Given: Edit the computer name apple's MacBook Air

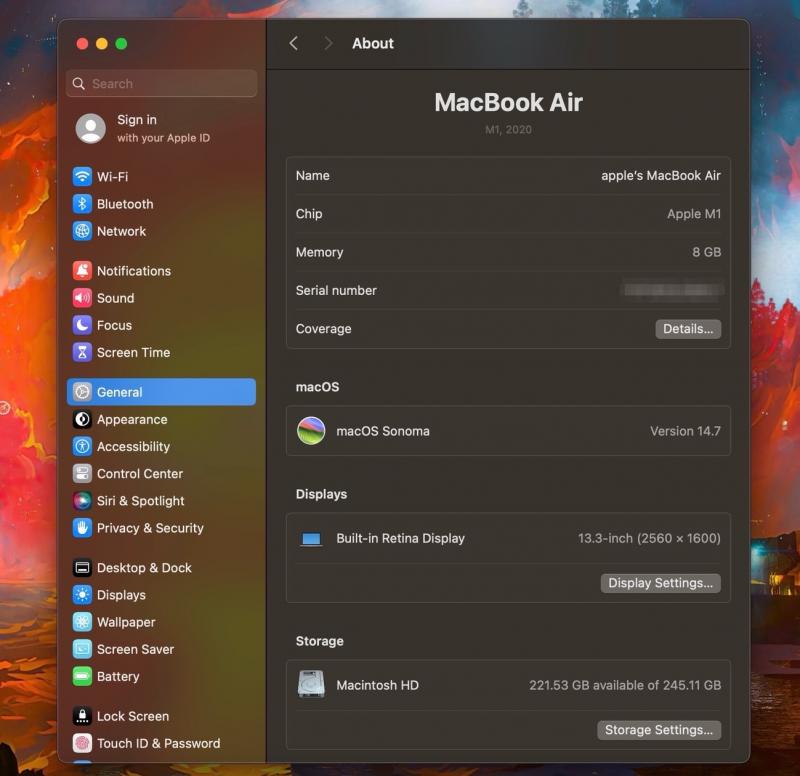Looking at the screenshot, I should pyautogui.click(x=661, y=176).
